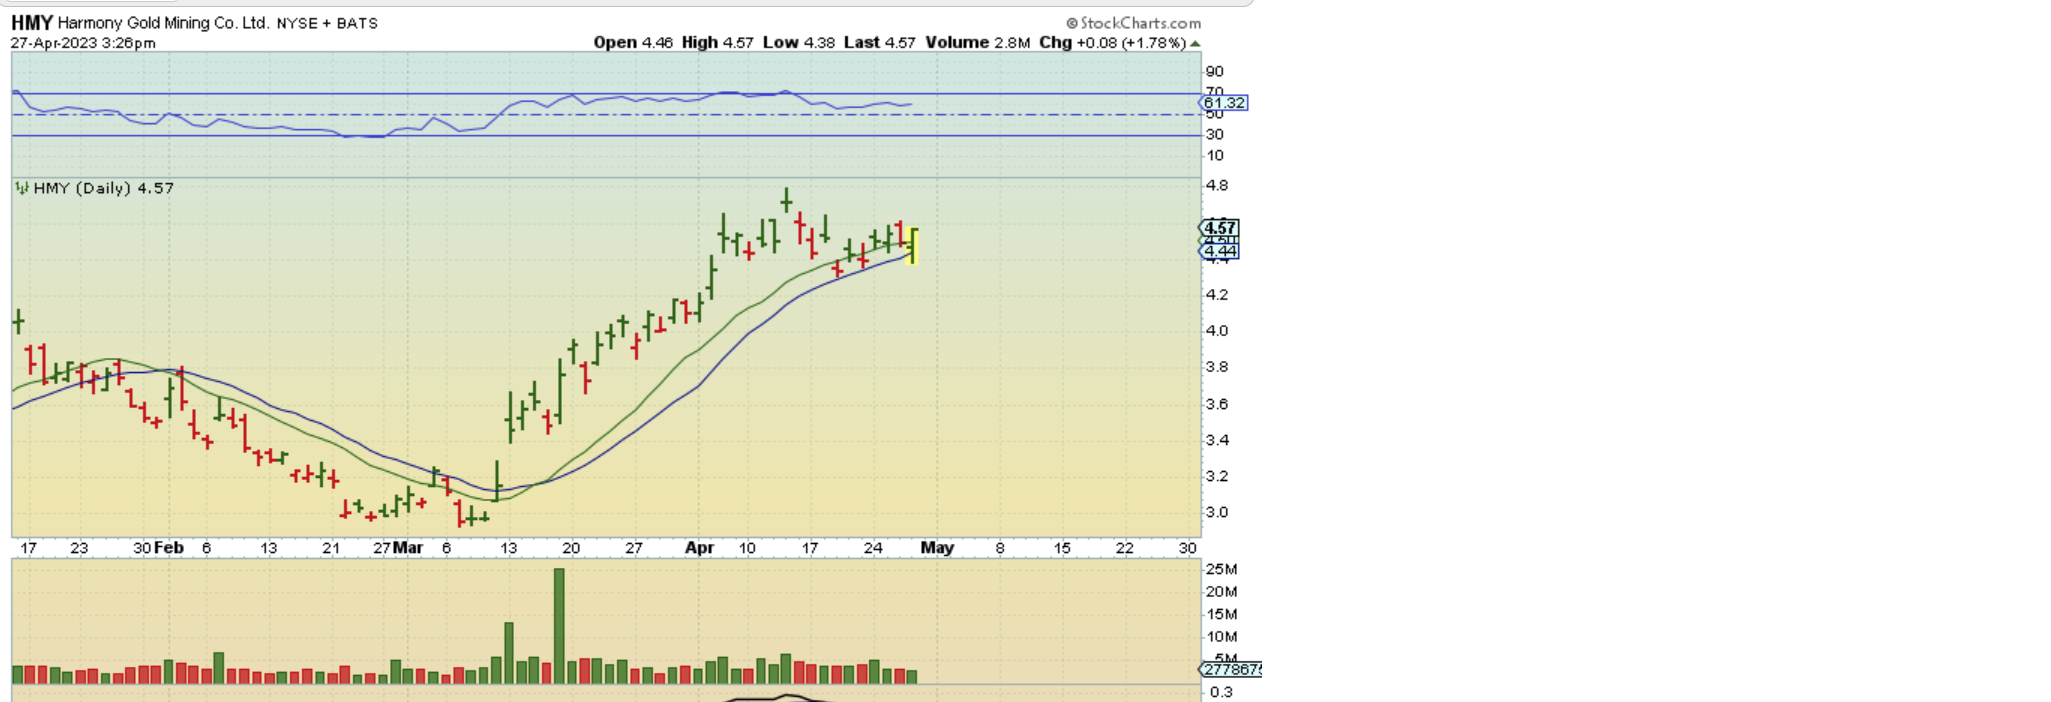The width and height of the screenshot is (2051, 702).
Task: Click the High 4.57 value in header
Action: pos(718,42)
